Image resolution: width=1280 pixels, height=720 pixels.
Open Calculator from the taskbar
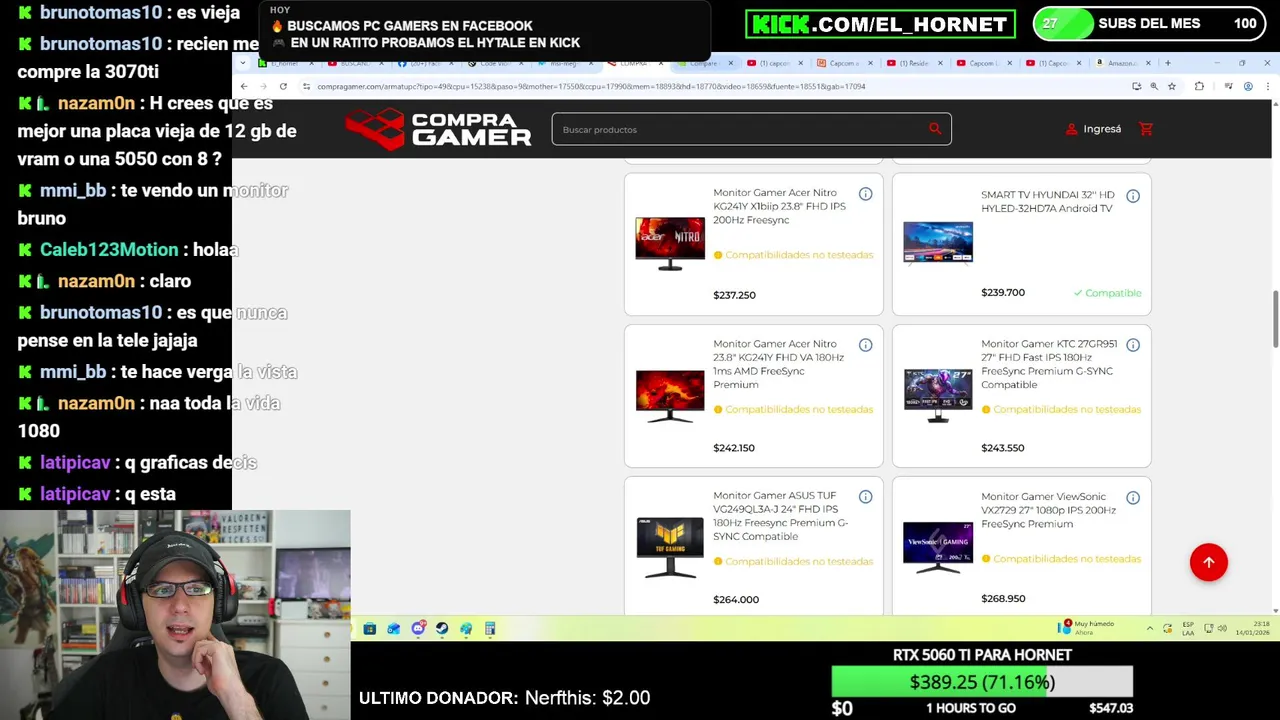coord(490,628)
